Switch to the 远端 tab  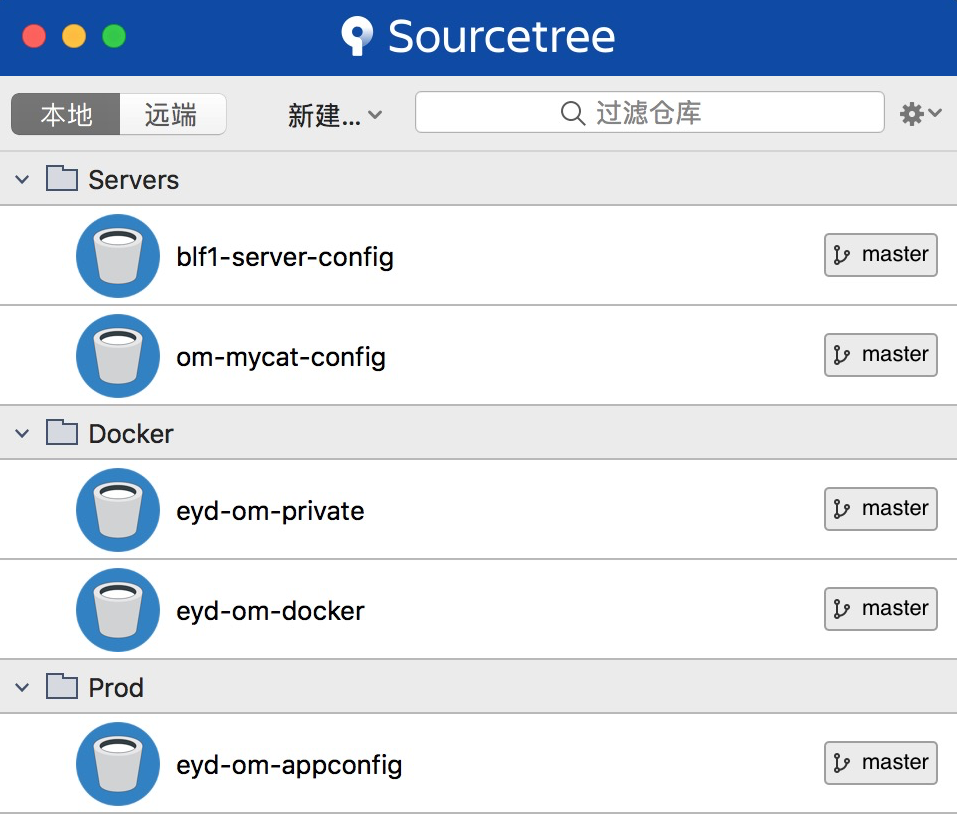(x=172, y=114)
